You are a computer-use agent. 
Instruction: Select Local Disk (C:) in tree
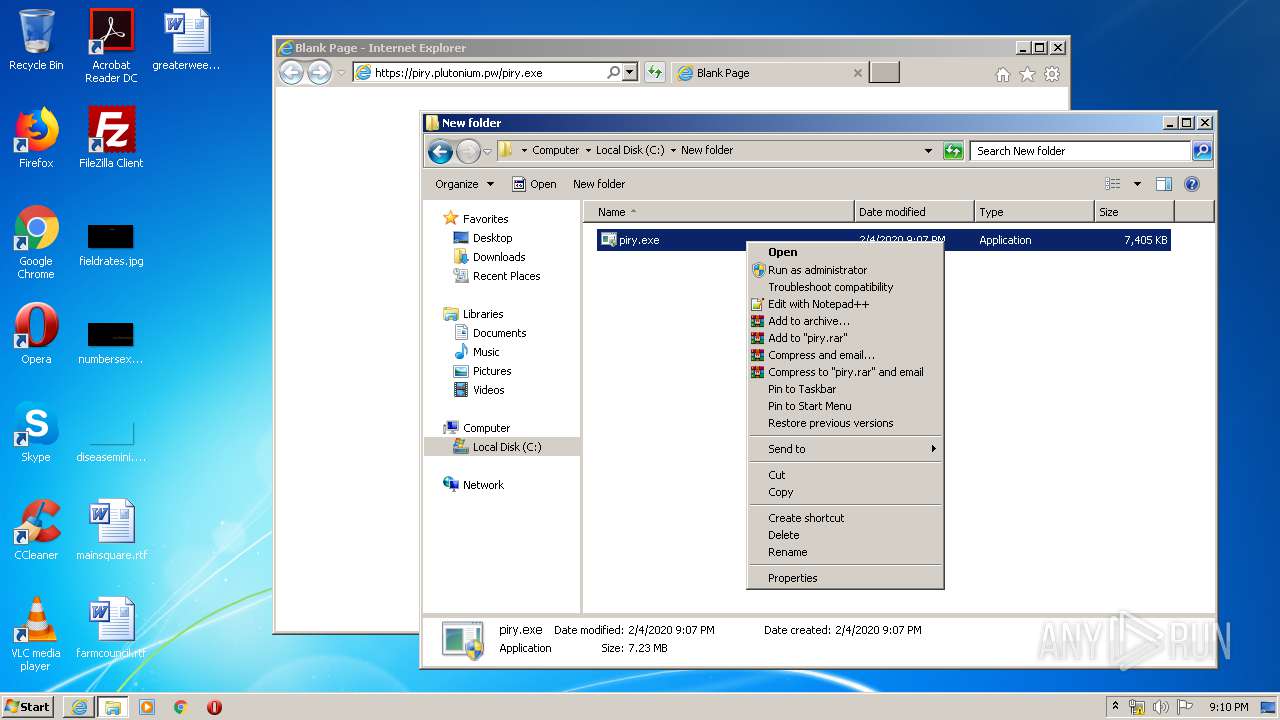pos(502,447)
